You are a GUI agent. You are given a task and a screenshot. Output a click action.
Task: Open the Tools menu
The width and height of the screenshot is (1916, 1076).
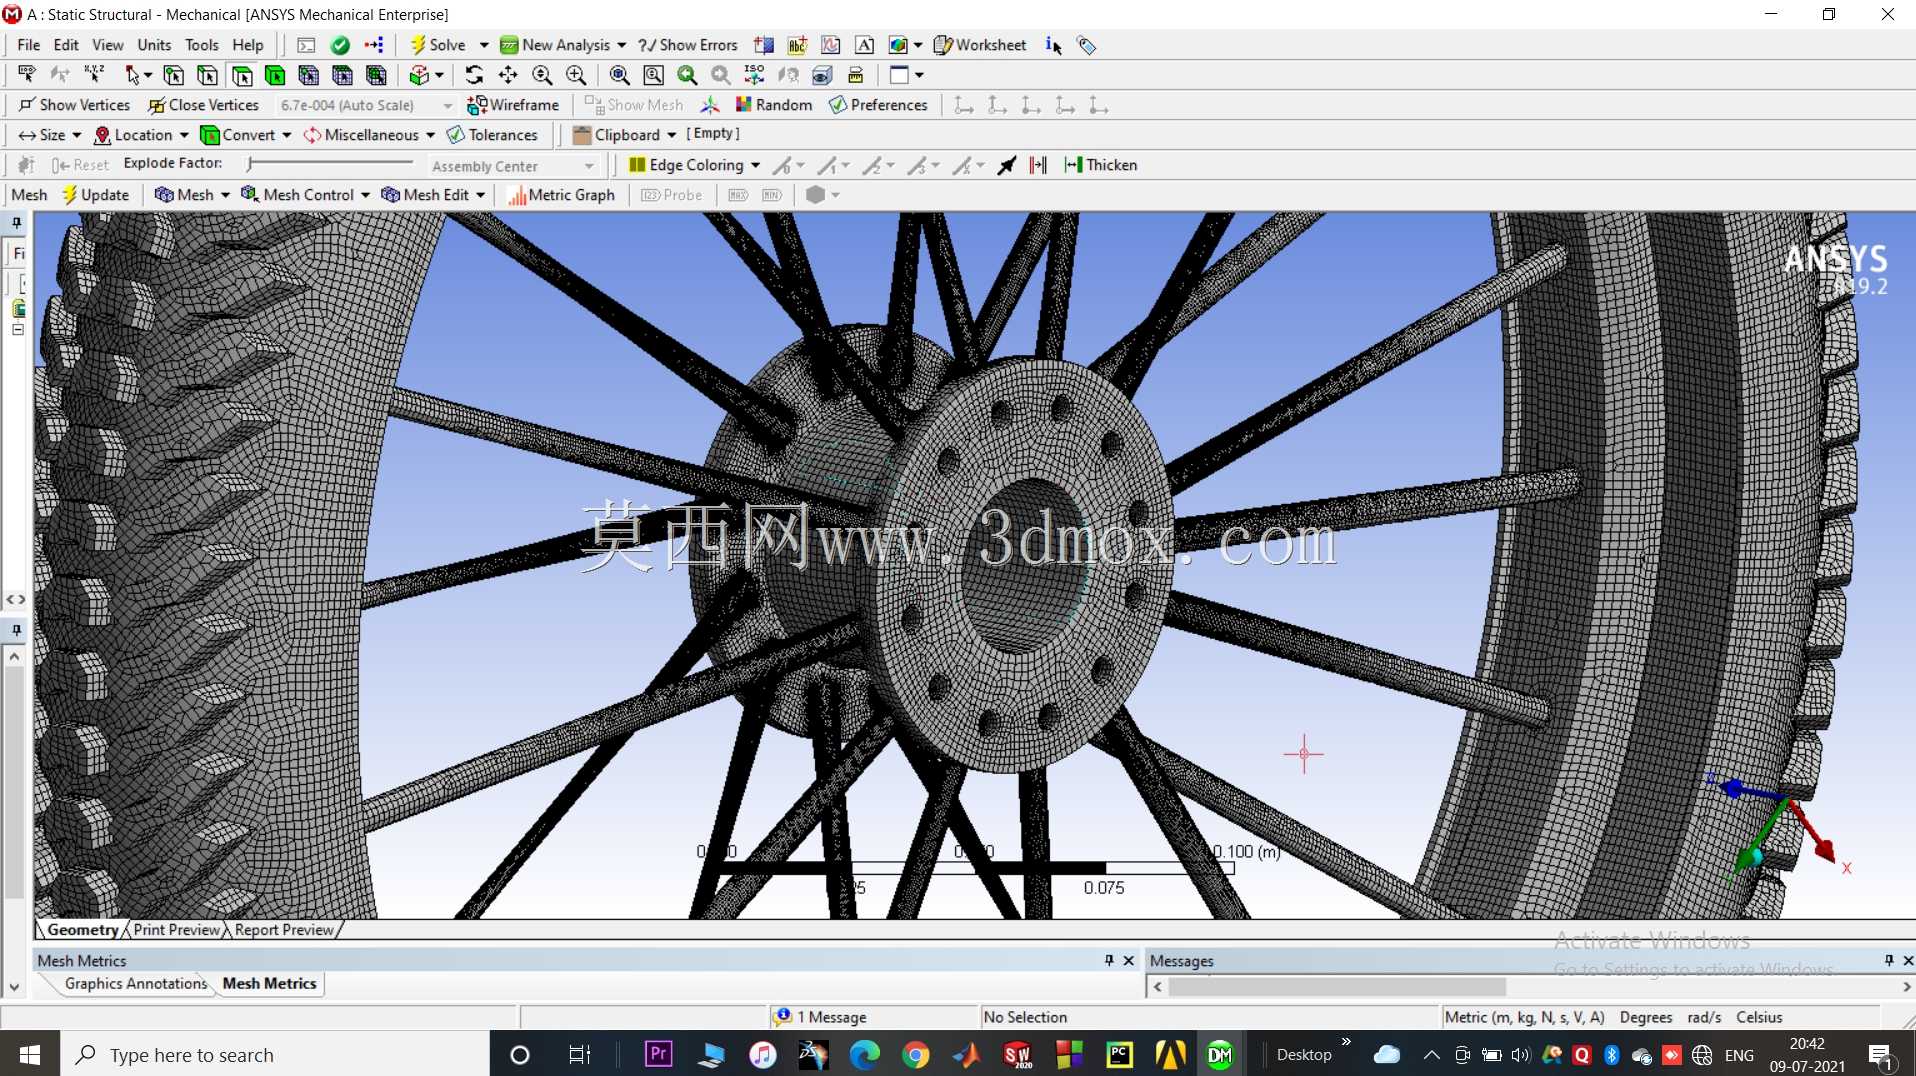click(x=201, y=45)
